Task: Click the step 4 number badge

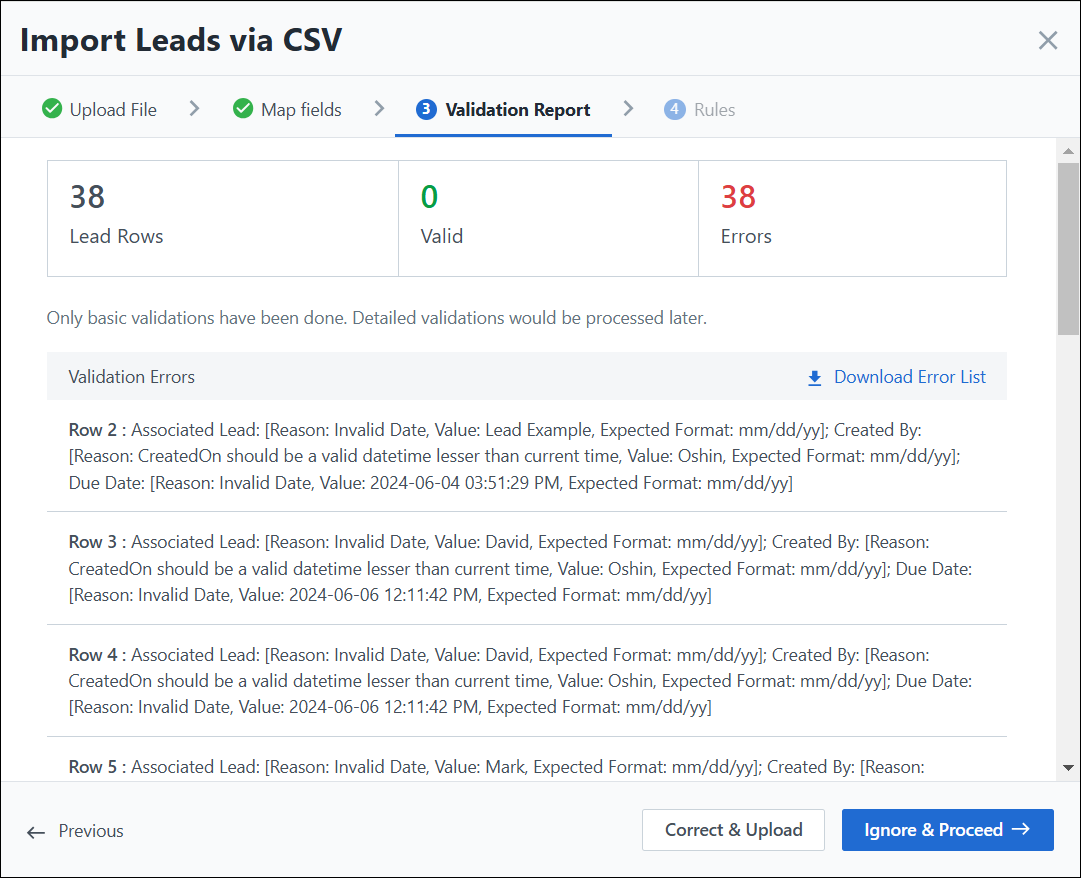Action: coord(674,109)
